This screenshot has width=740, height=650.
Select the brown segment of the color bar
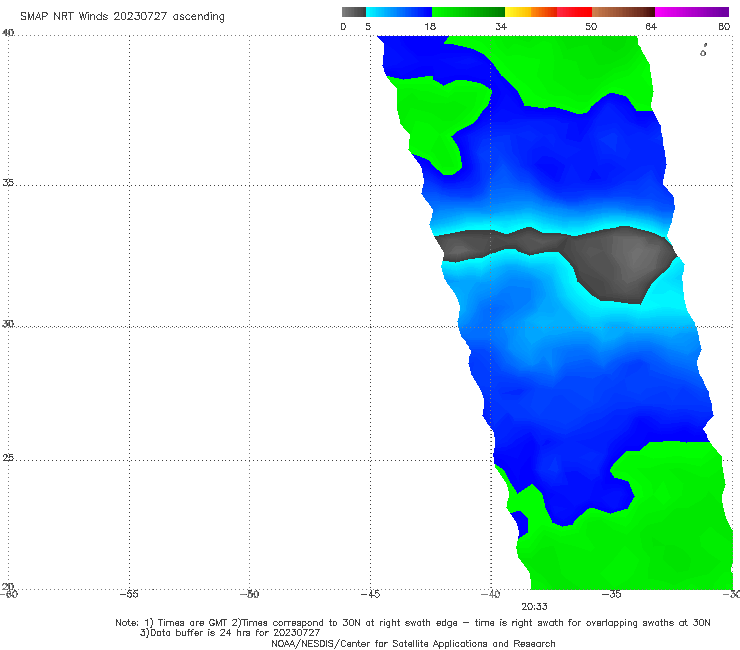point(623,12)
